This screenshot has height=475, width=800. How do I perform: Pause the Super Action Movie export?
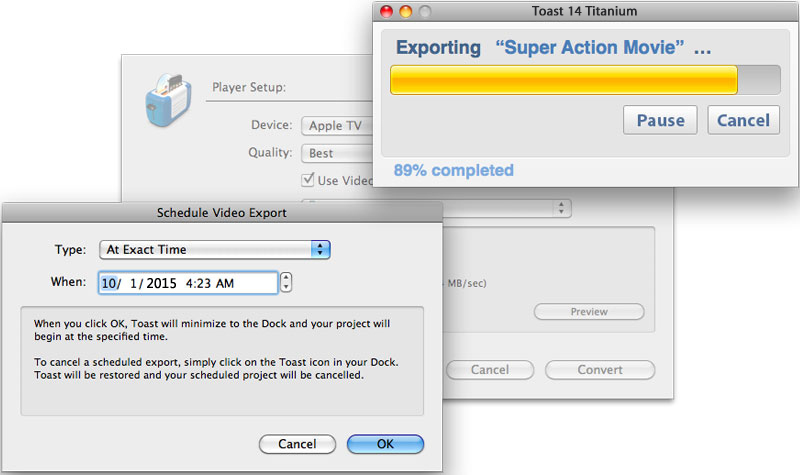660,120
